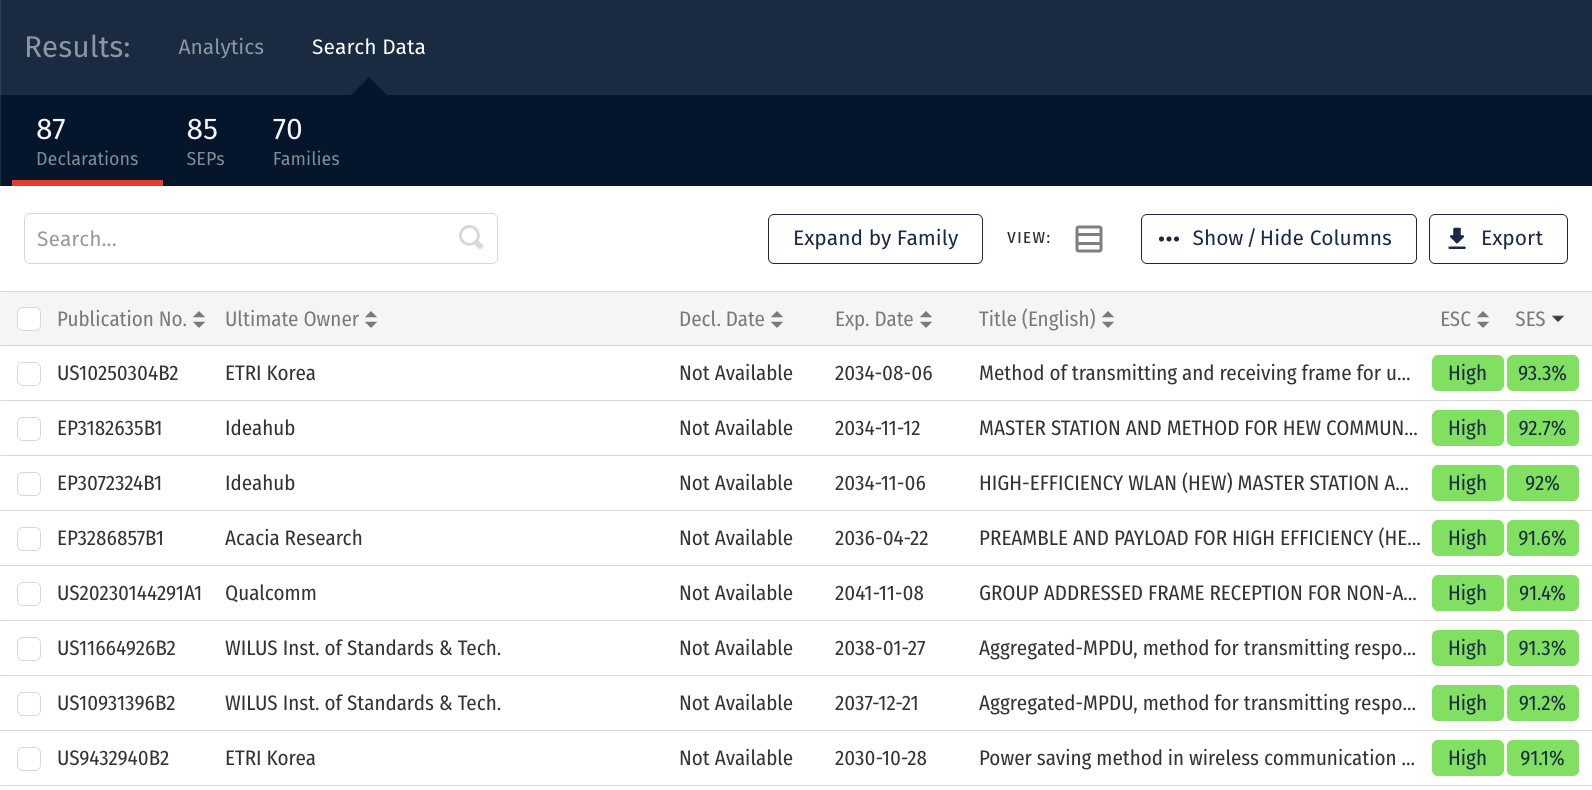Sort by Decl. Date arrows
The width and height of the screenshot is (1592, 790).
point(777,319)
